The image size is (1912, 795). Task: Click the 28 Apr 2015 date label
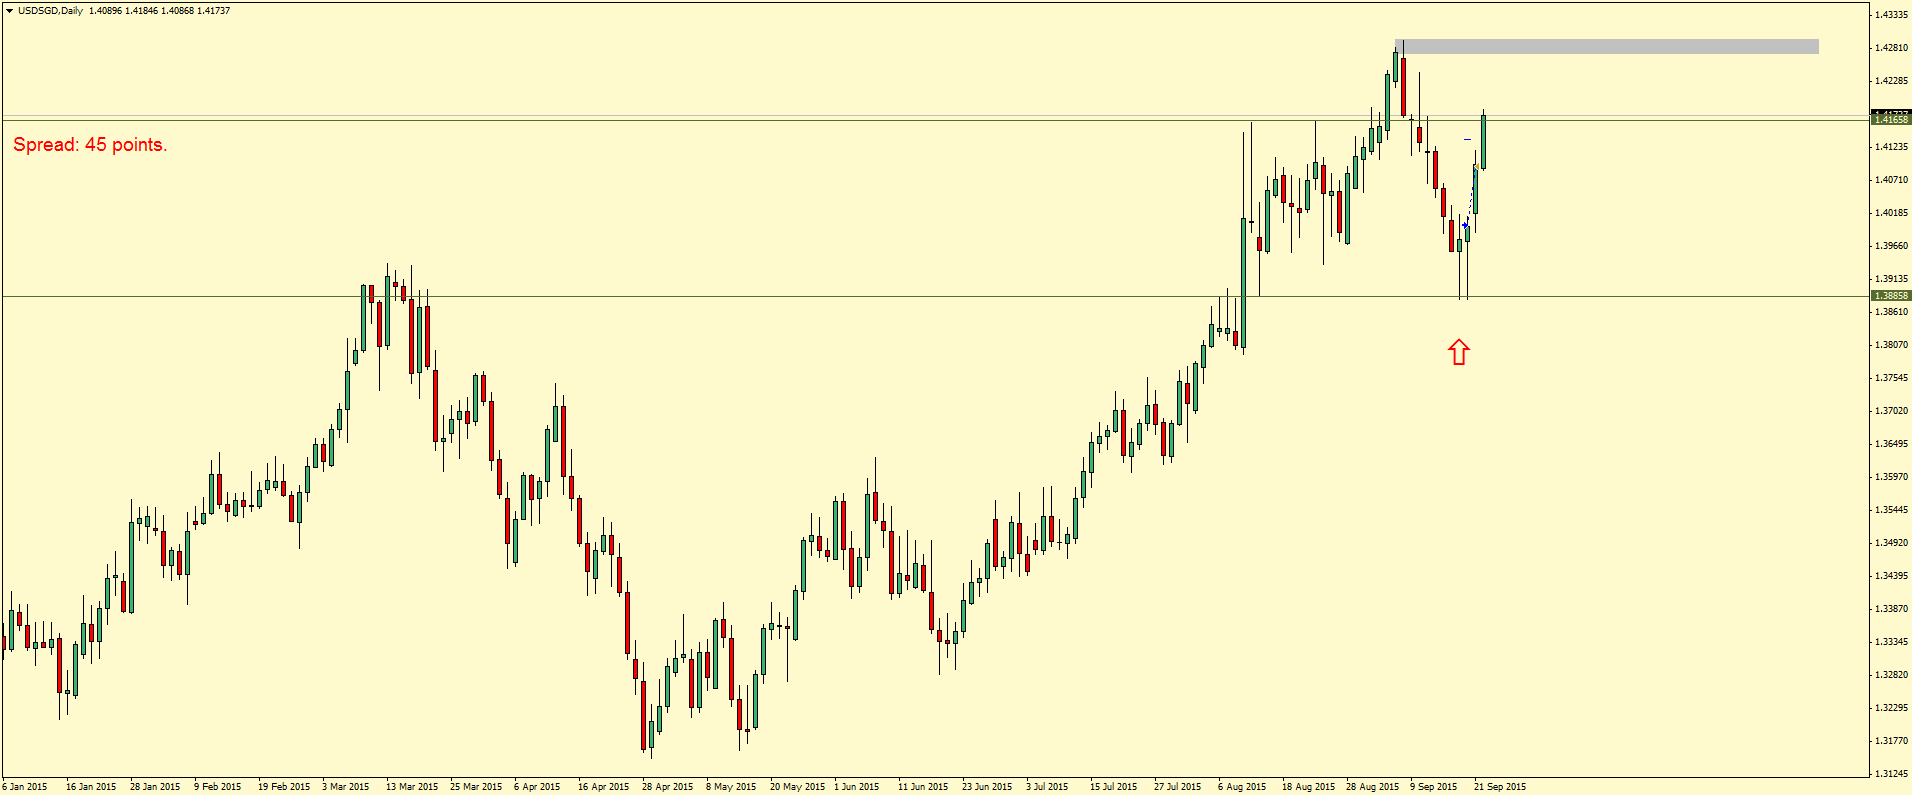click(x=667, y=787)
